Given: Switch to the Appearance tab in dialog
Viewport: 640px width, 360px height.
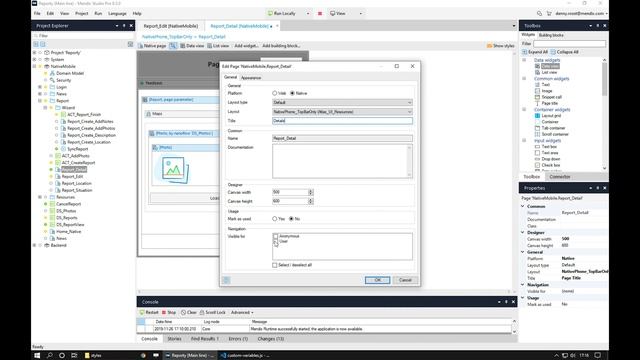Looking at the screenshot, I should coord(251,78).
